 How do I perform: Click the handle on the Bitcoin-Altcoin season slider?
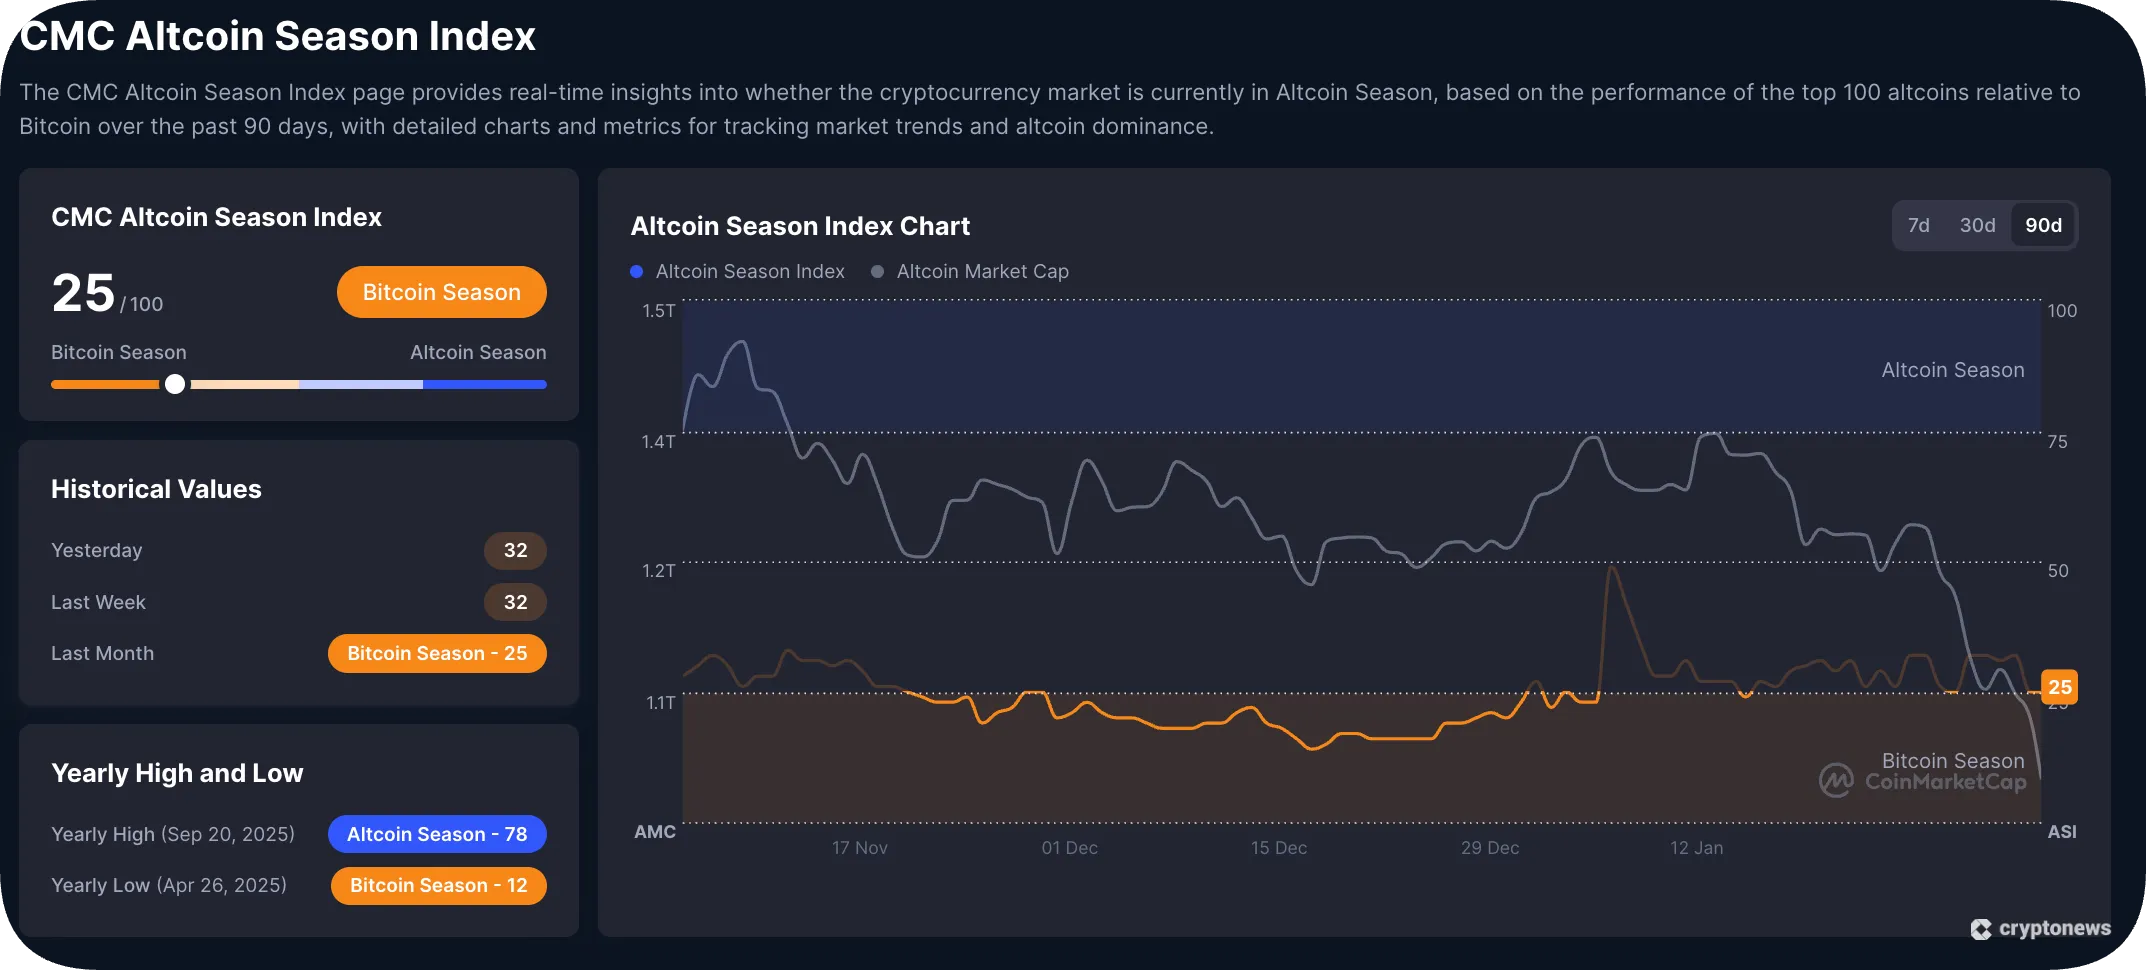(x=175, y=384)
